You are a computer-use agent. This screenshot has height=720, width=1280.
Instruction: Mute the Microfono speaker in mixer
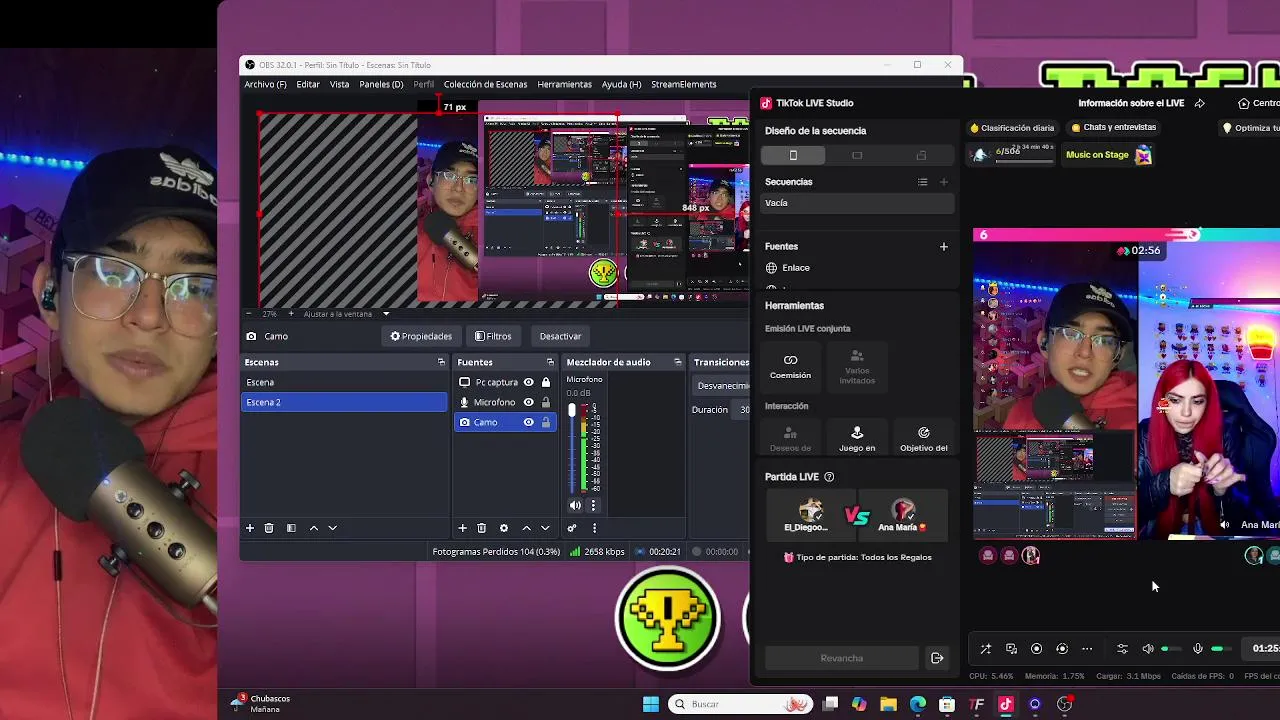pos(575,505)
